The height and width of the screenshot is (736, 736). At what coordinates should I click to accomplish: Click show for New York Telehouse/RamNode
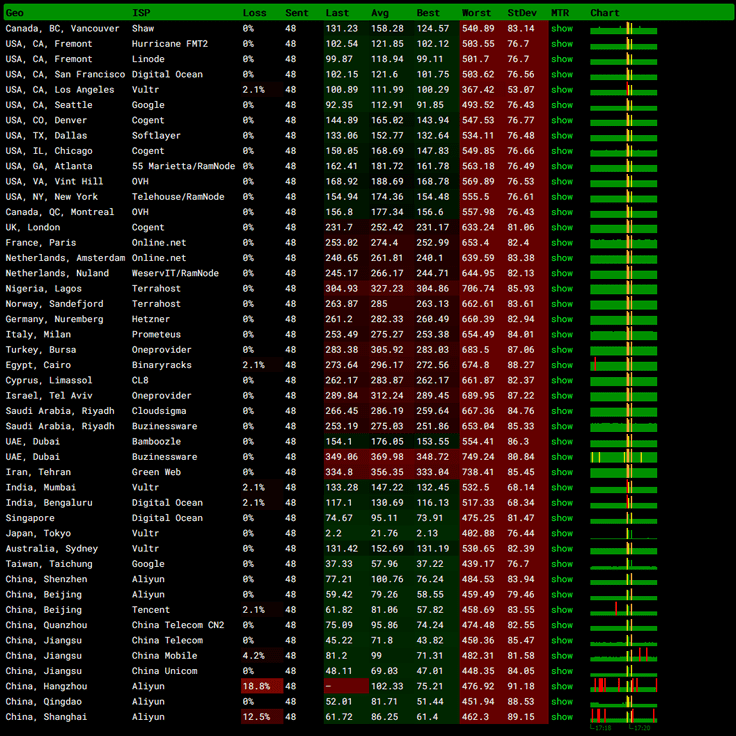tap(562, 197)
